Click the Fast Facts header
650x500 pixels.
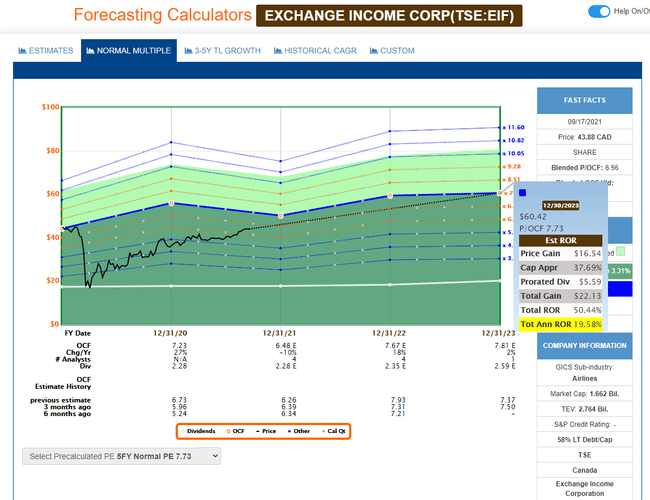[586, 100]
